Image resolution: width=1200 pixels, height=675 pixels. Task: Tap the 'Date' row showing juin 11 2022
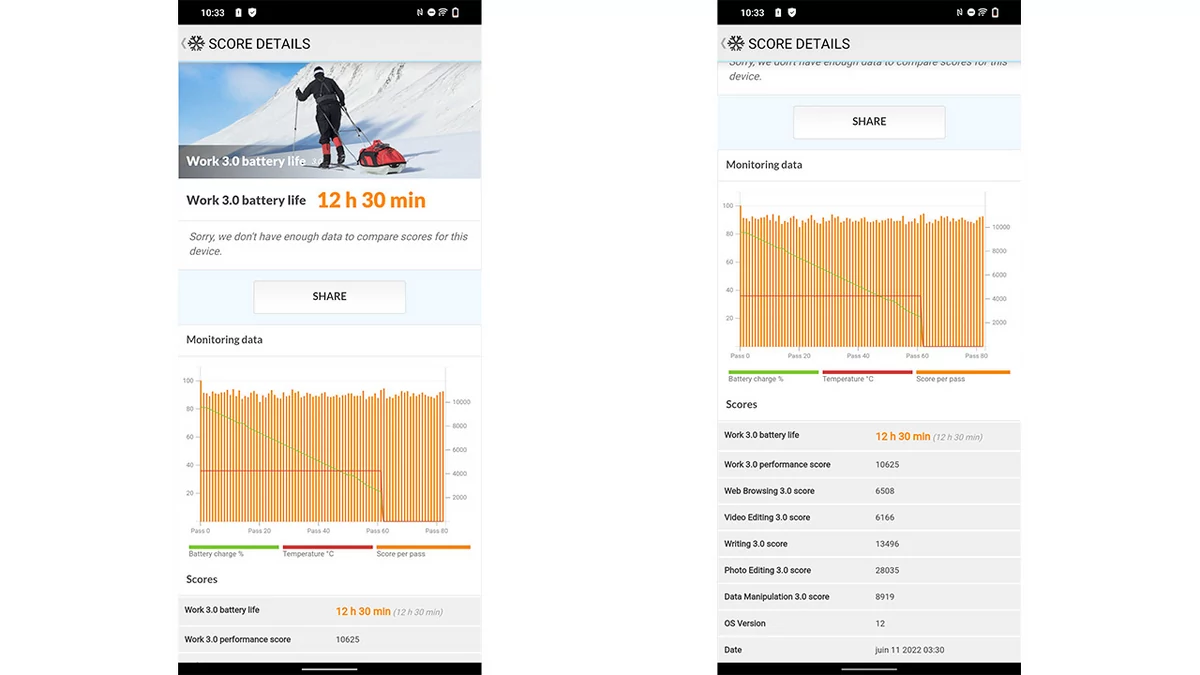(869, 650)
